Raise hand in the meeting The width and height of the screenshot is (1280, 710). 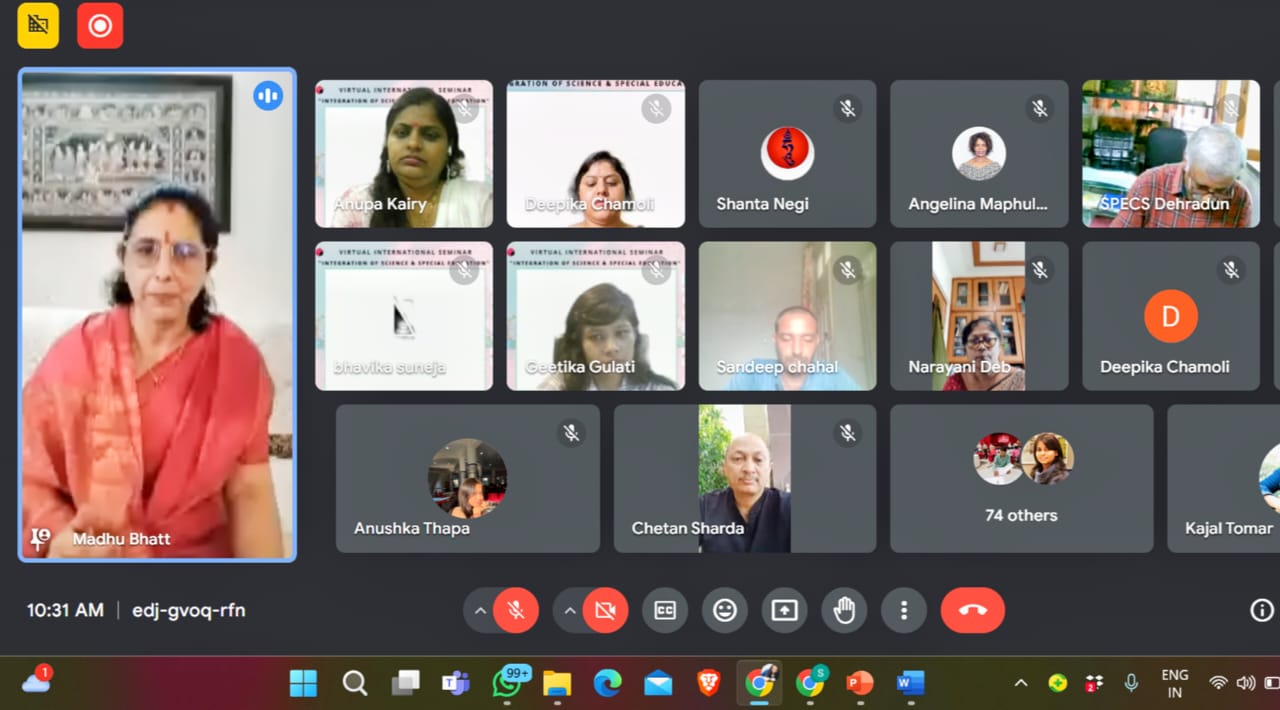[x=845, y=610]
